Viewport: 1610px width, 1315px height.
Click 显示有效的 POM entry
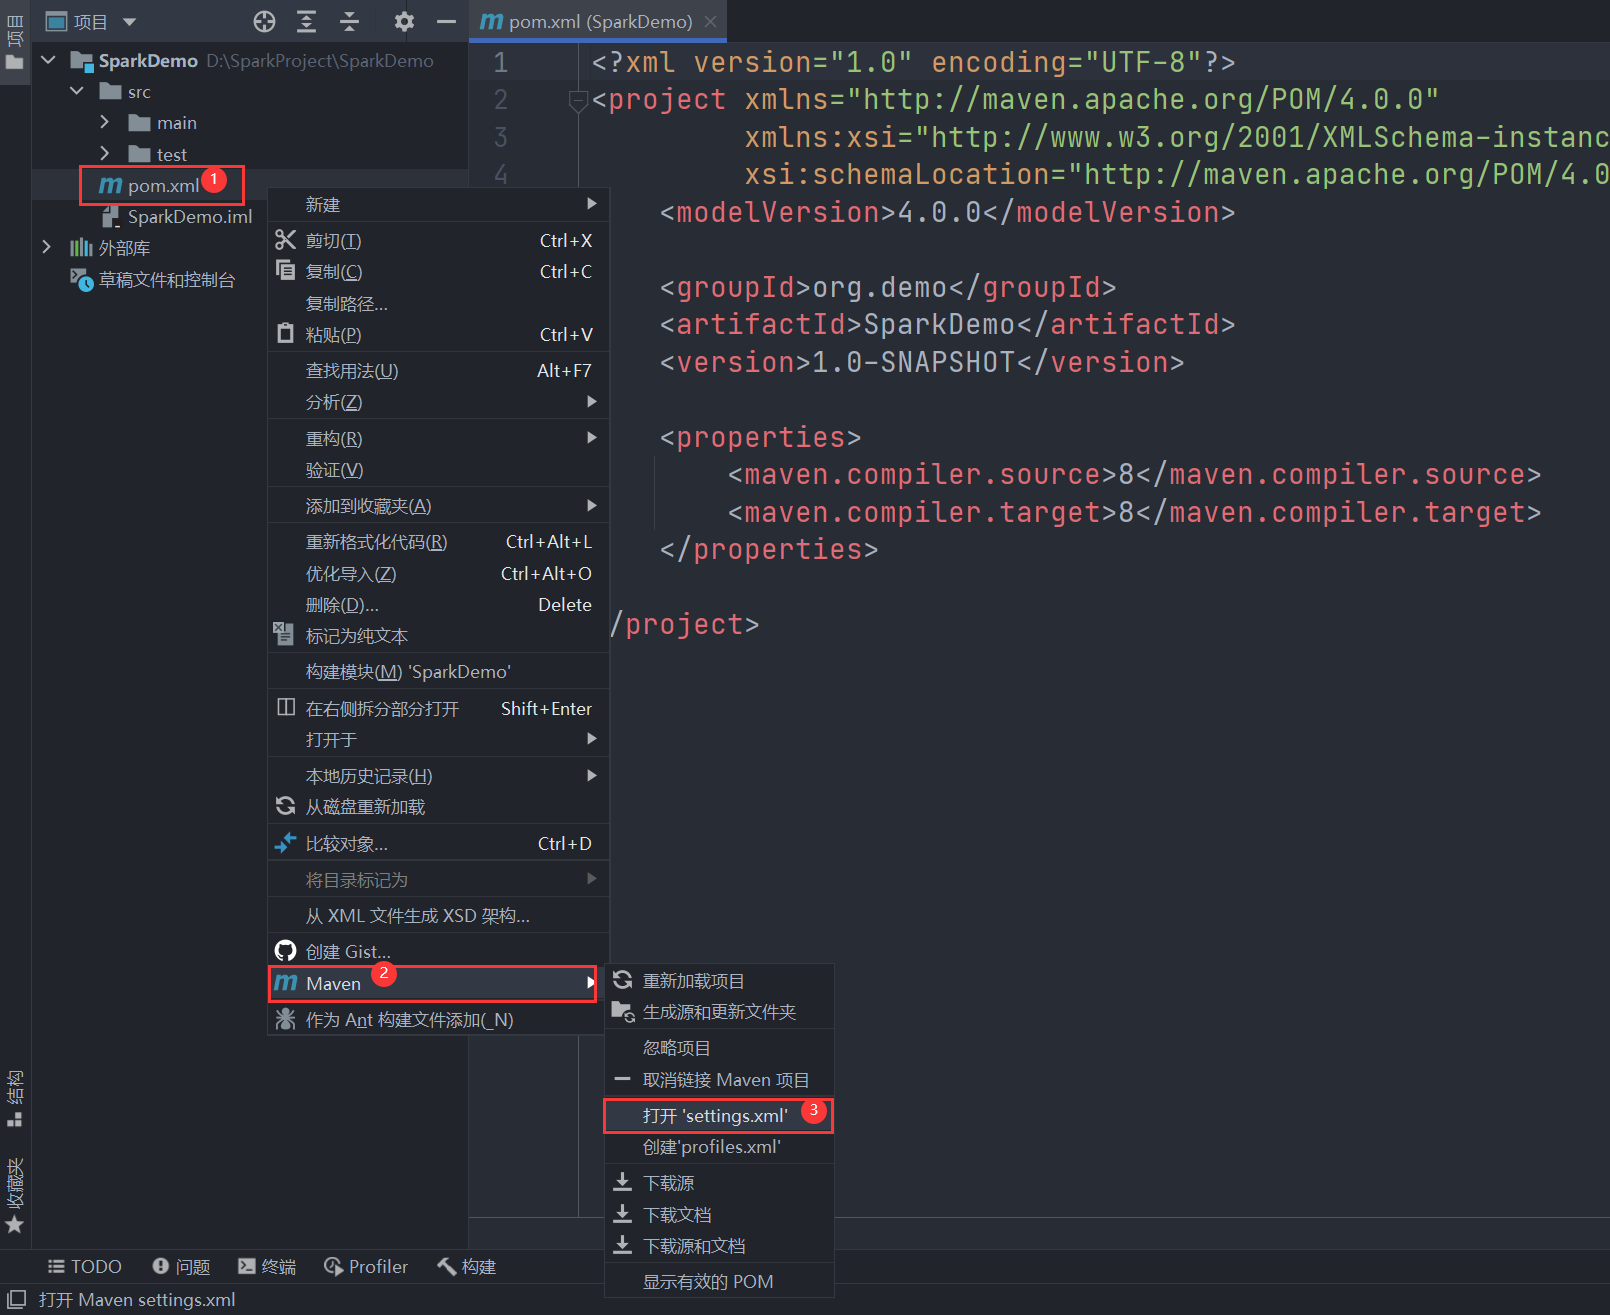coord(719,1281)
